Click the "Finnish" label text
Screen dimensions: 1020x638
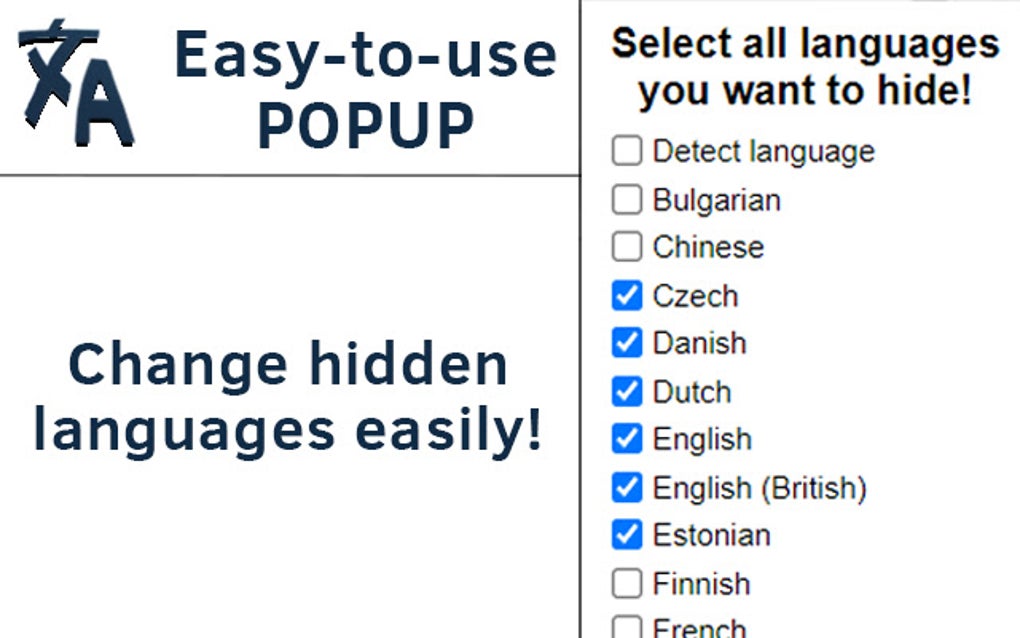click(701, 583)
